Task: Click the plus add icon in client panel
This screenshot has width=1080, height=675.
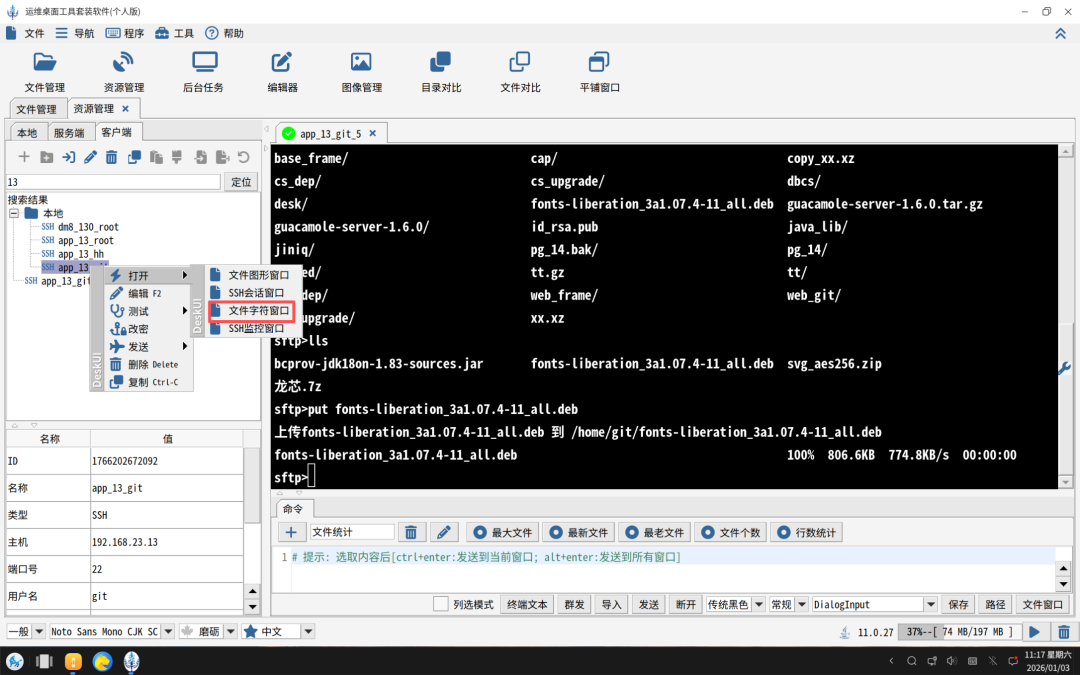Action: pos(24,157)
